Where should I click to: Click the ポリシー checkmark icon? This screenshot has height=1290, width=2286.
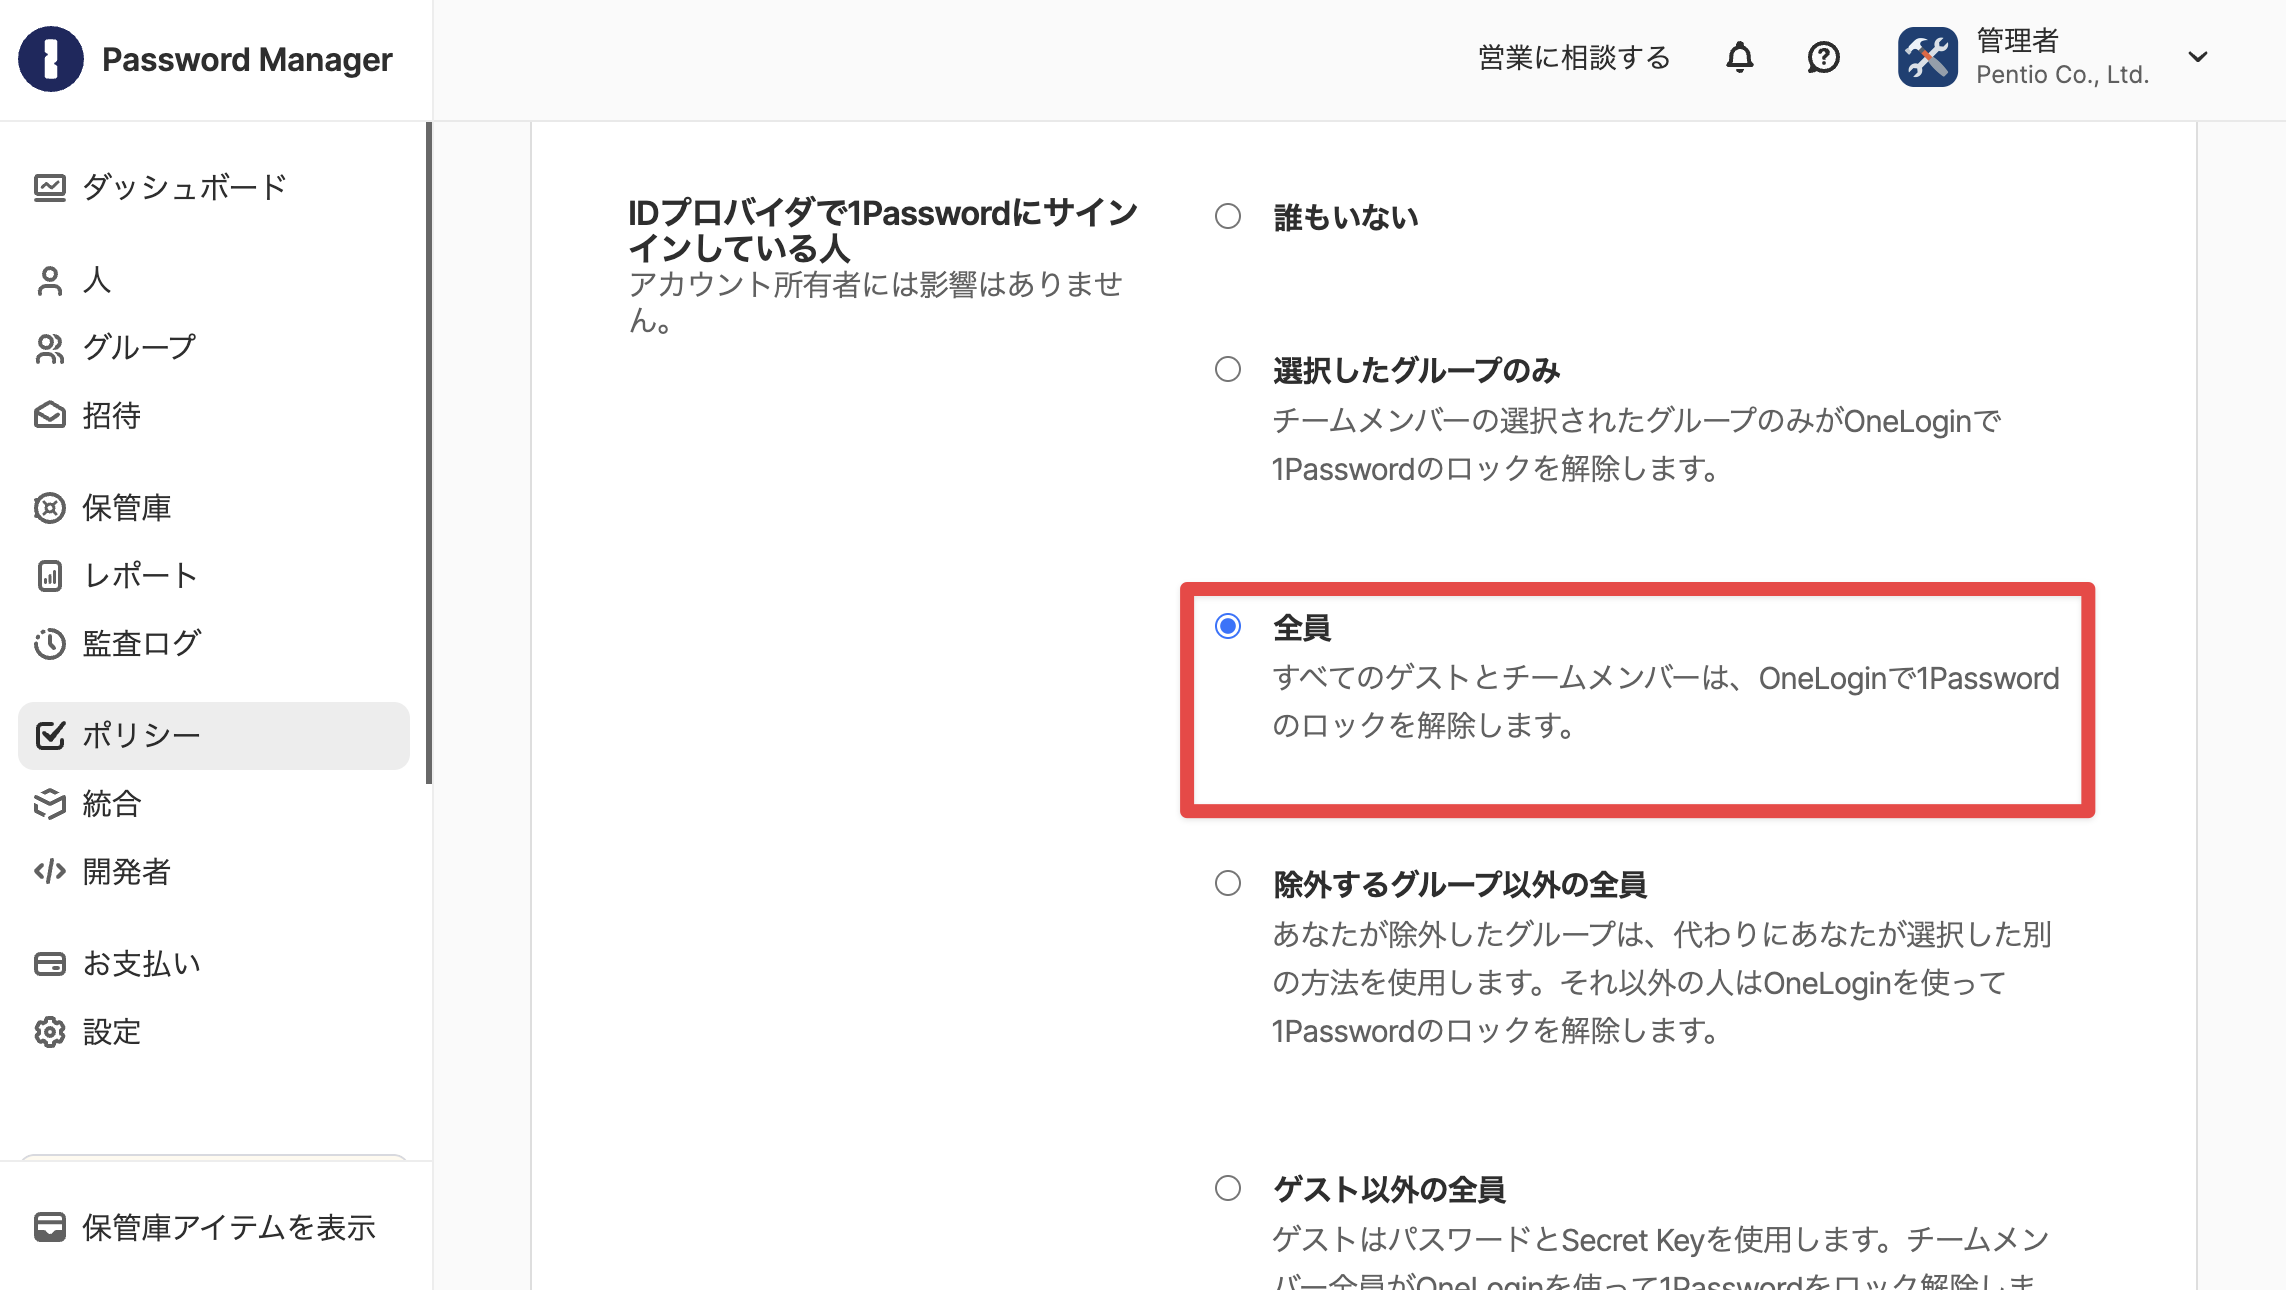50,735
